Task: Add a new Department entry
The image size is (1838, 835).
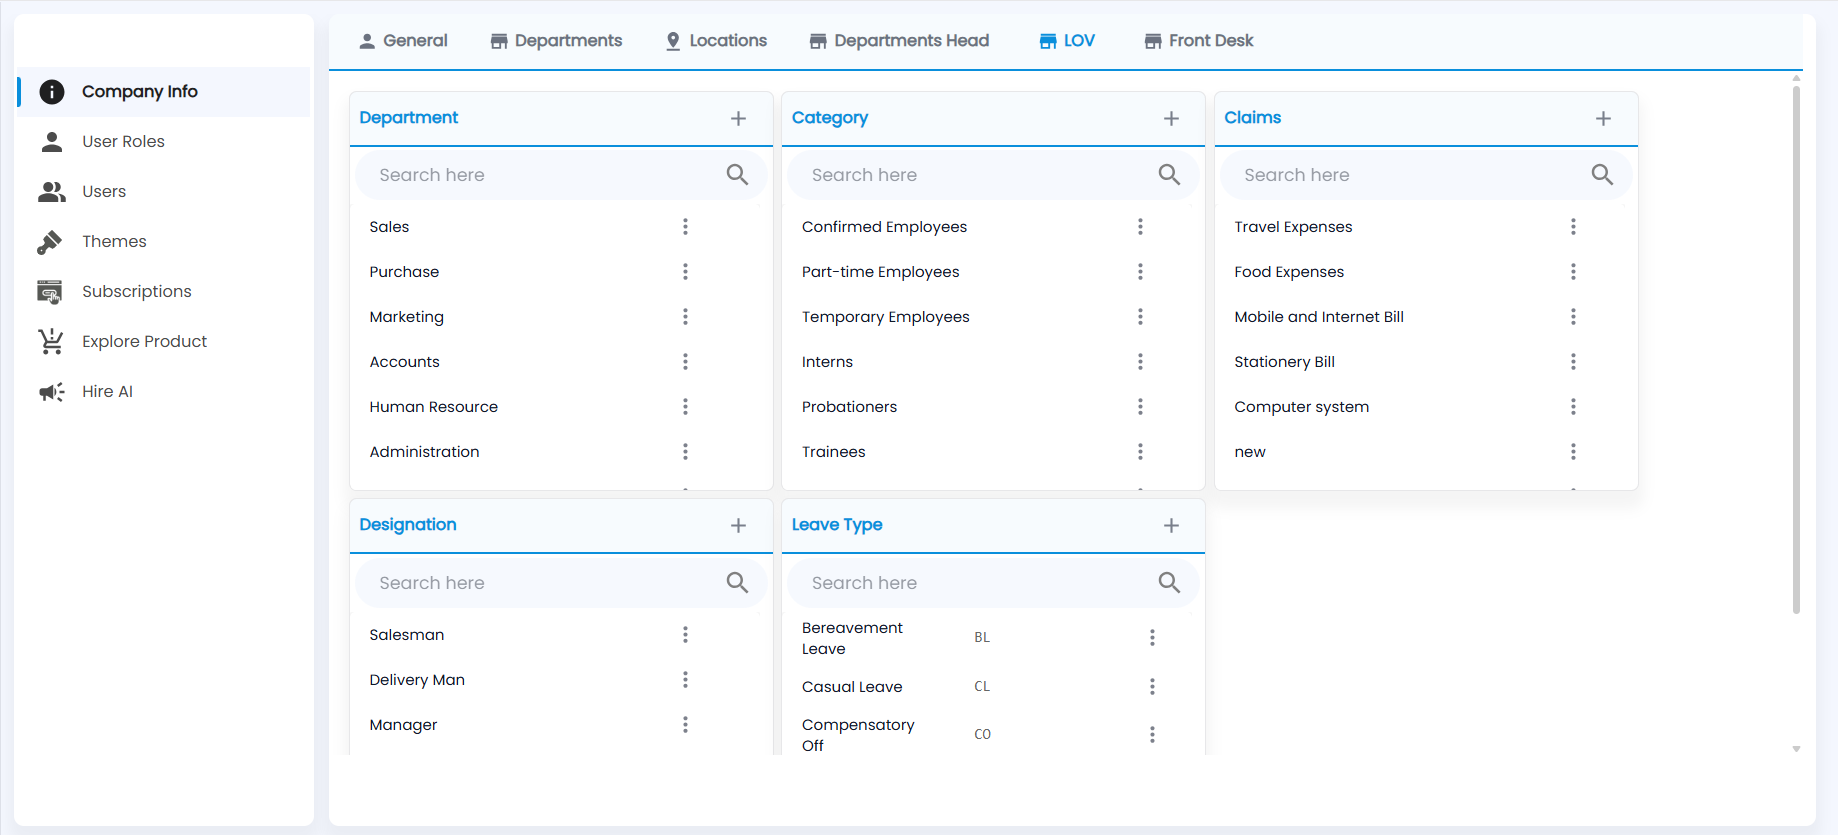Action: (738, 118)
